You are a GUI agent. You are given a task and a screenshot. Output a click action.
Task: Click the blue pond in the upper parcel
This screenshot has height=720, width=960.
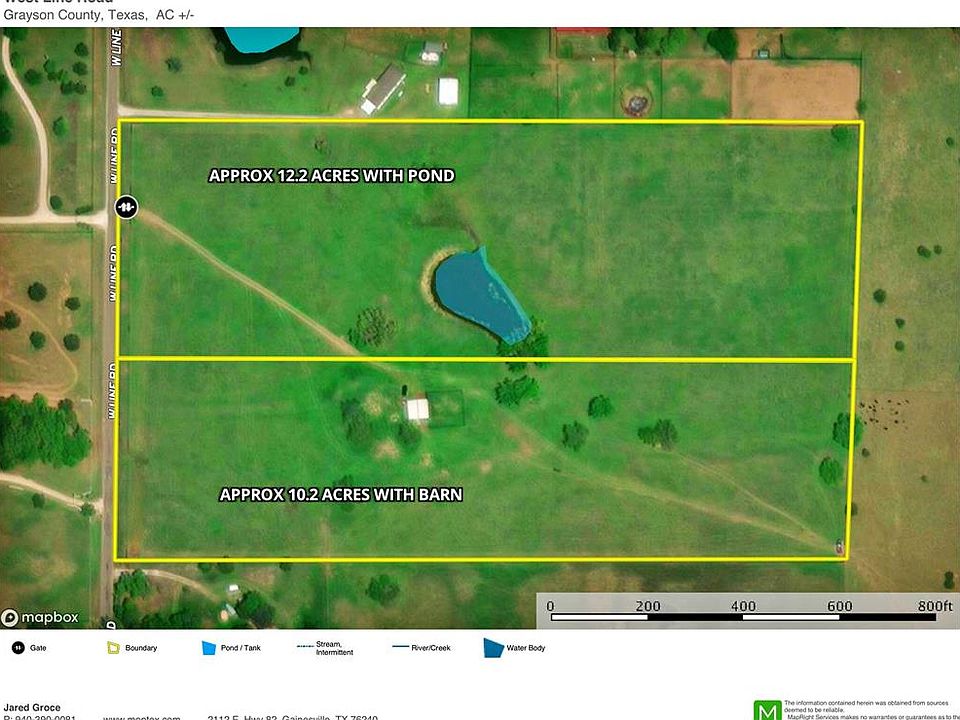coord(482,296)
